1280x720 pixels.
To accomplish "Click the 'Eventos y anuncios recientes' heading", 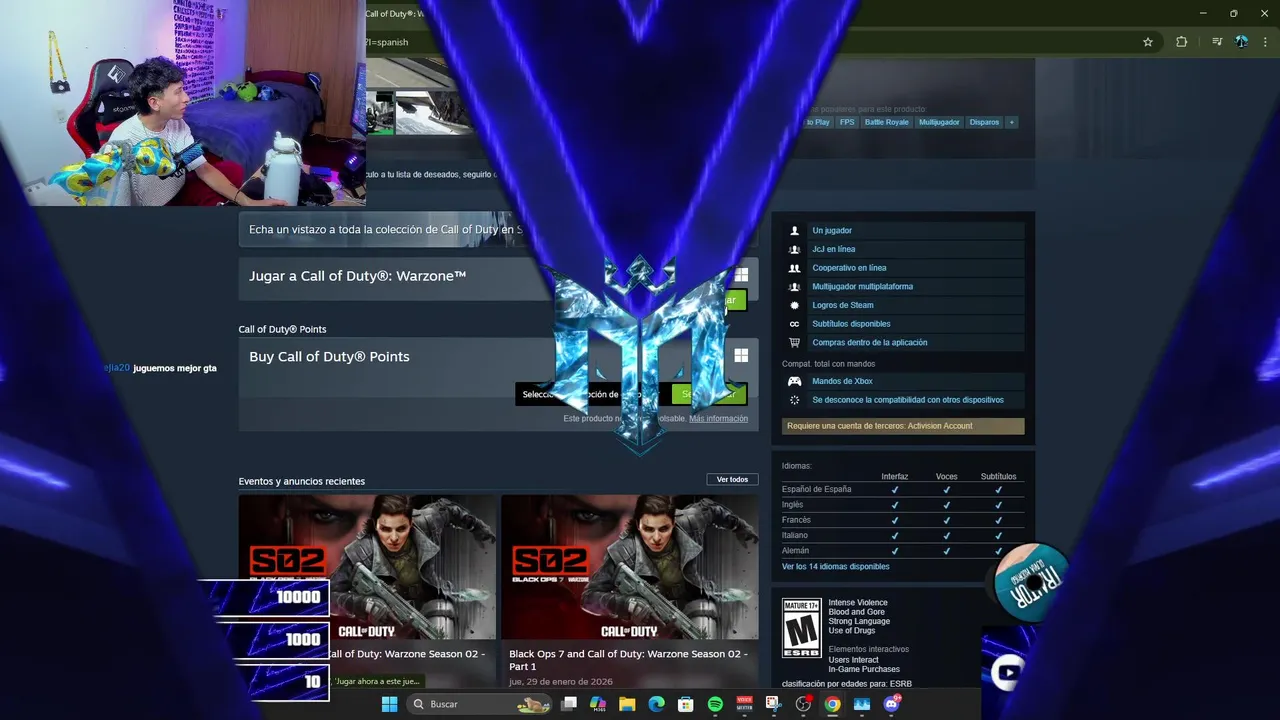I will pos(301,481).
